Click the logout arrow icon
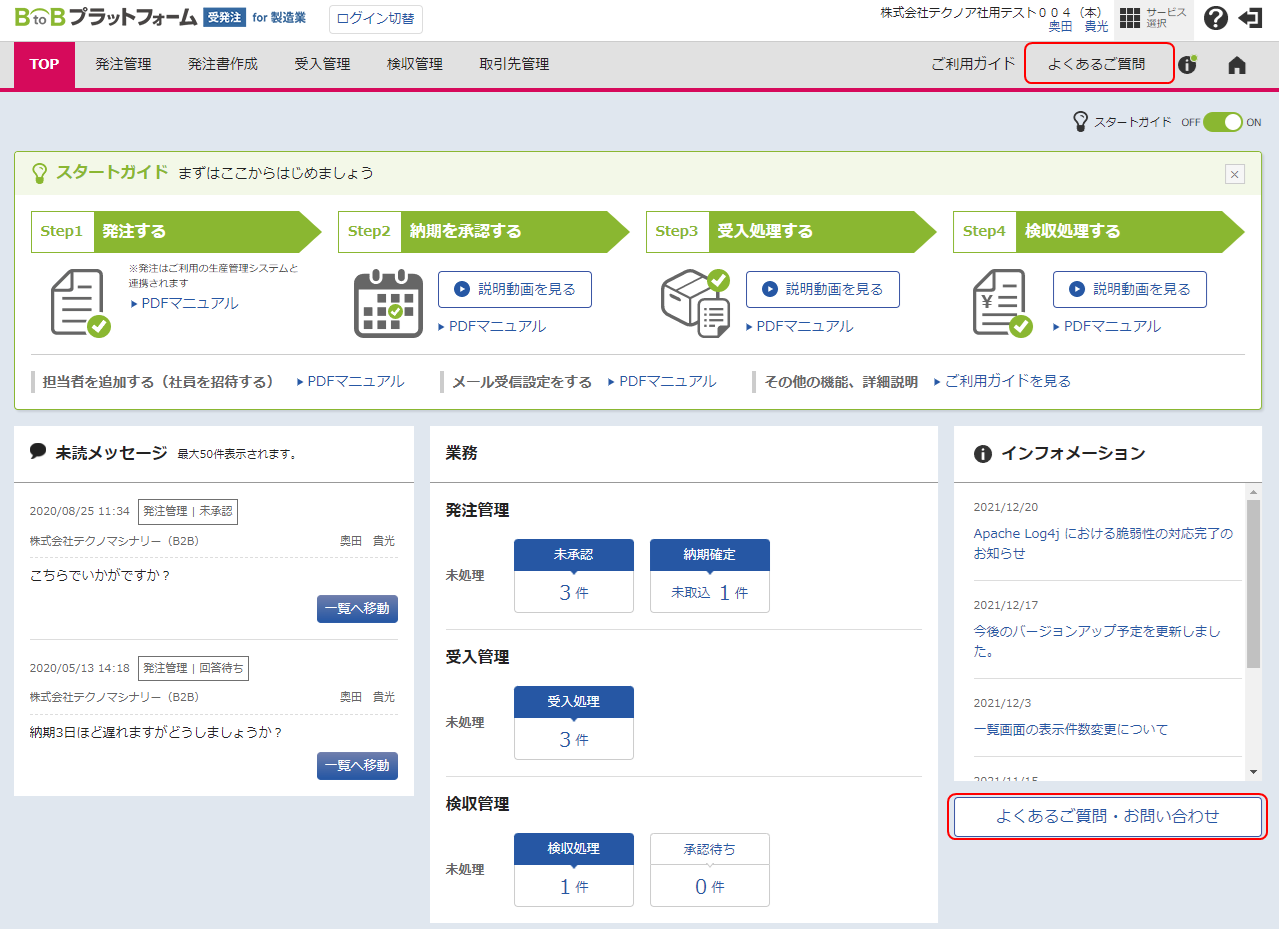This screenshot has width=1279, height=929. (x=1250, y=18)
